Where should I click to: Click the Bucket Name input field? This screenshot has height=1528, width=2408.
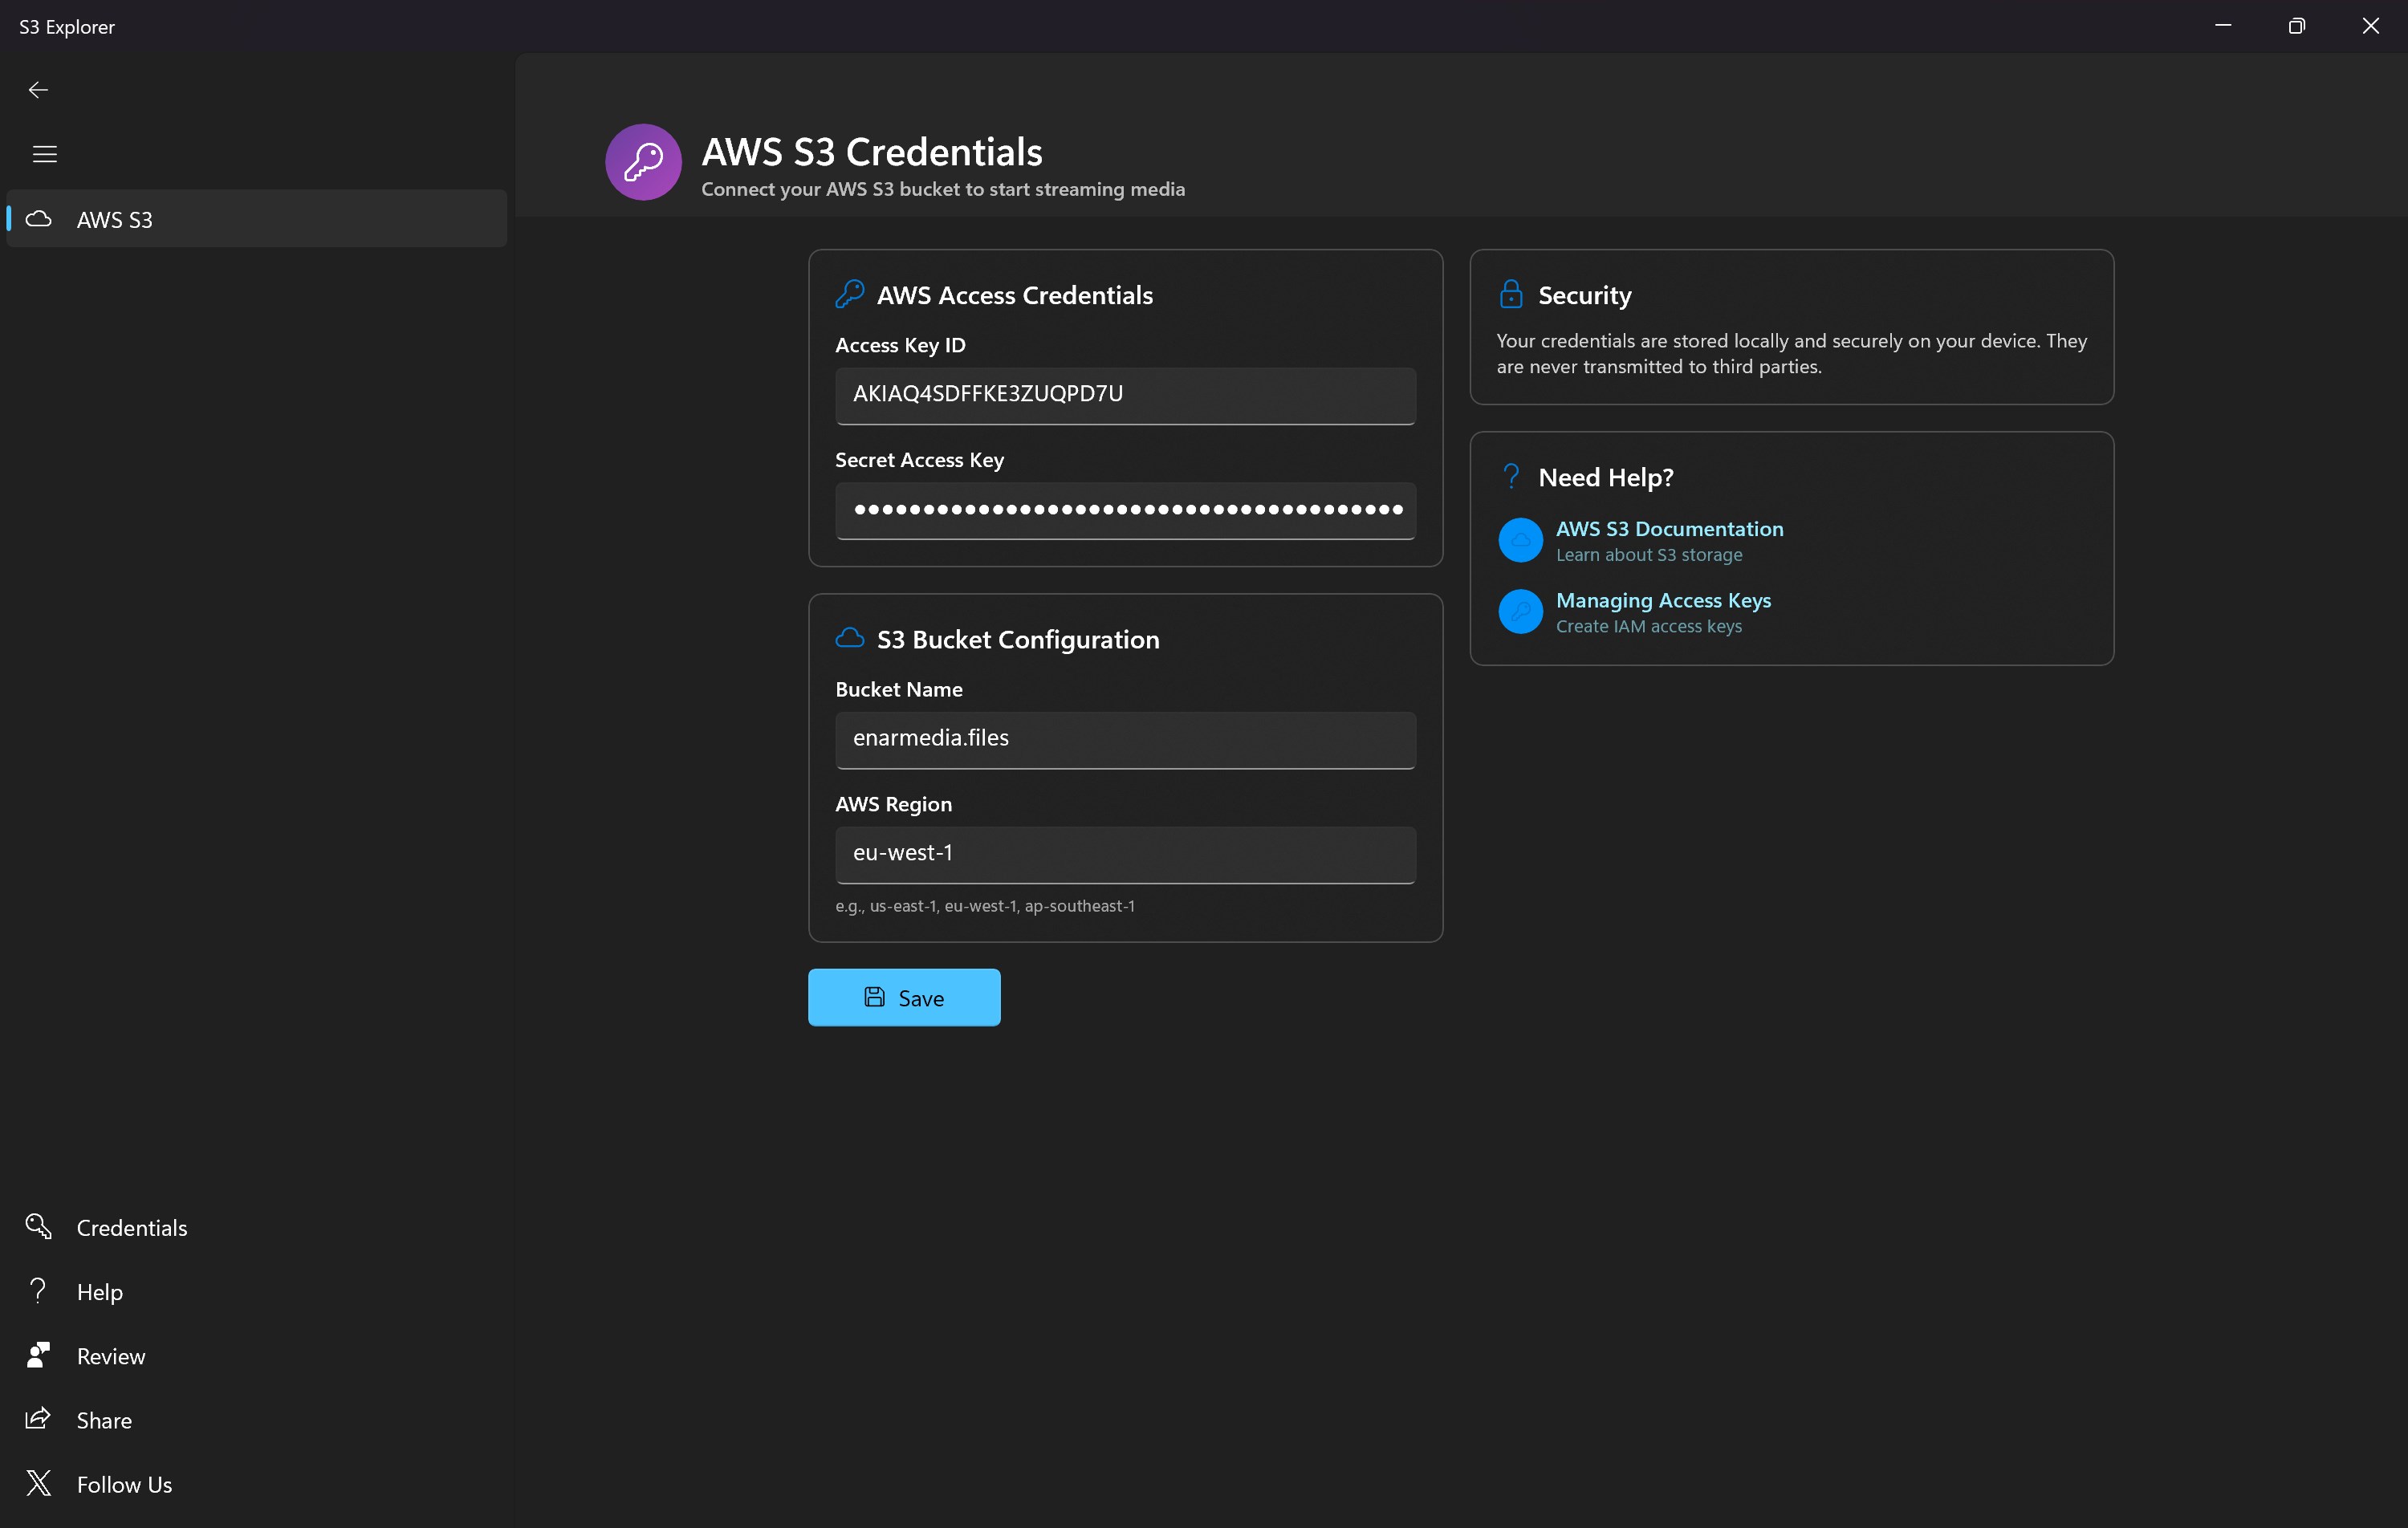1125,739
